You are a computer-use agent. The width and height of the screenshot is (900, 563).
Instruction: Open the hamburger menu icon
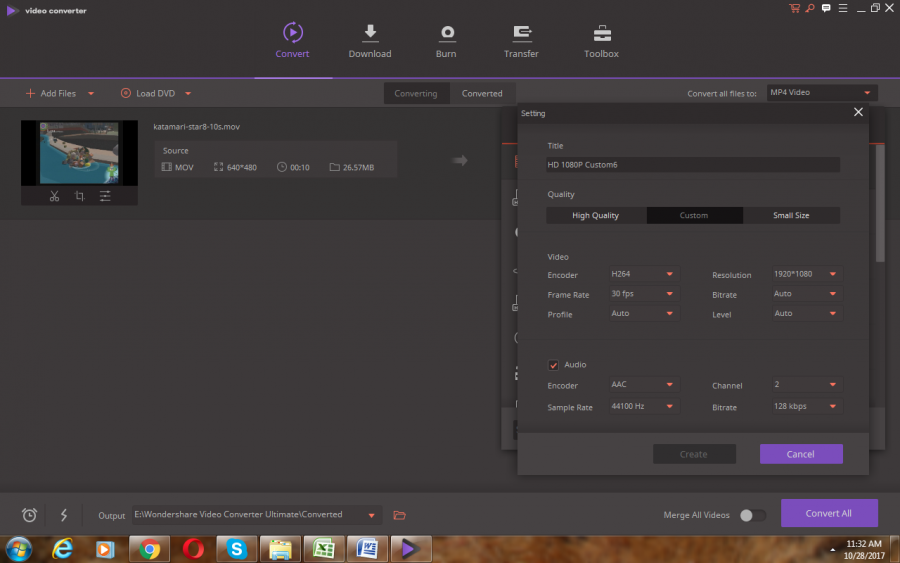pyautogui.click(x=843, y=8)
